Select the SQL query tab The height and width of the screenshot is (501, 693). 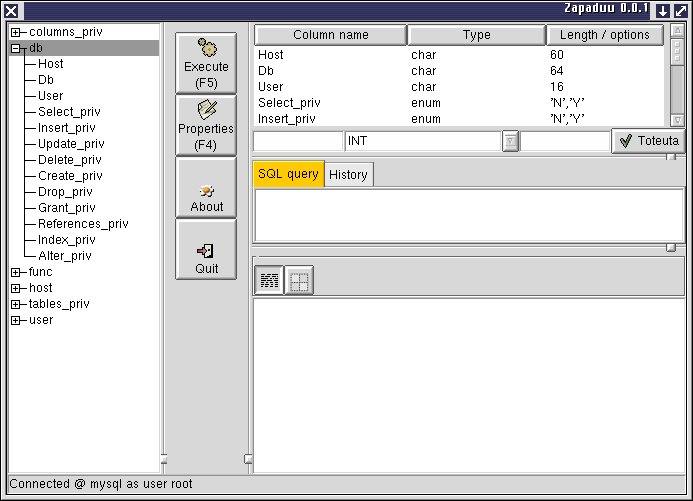(288, 174)
